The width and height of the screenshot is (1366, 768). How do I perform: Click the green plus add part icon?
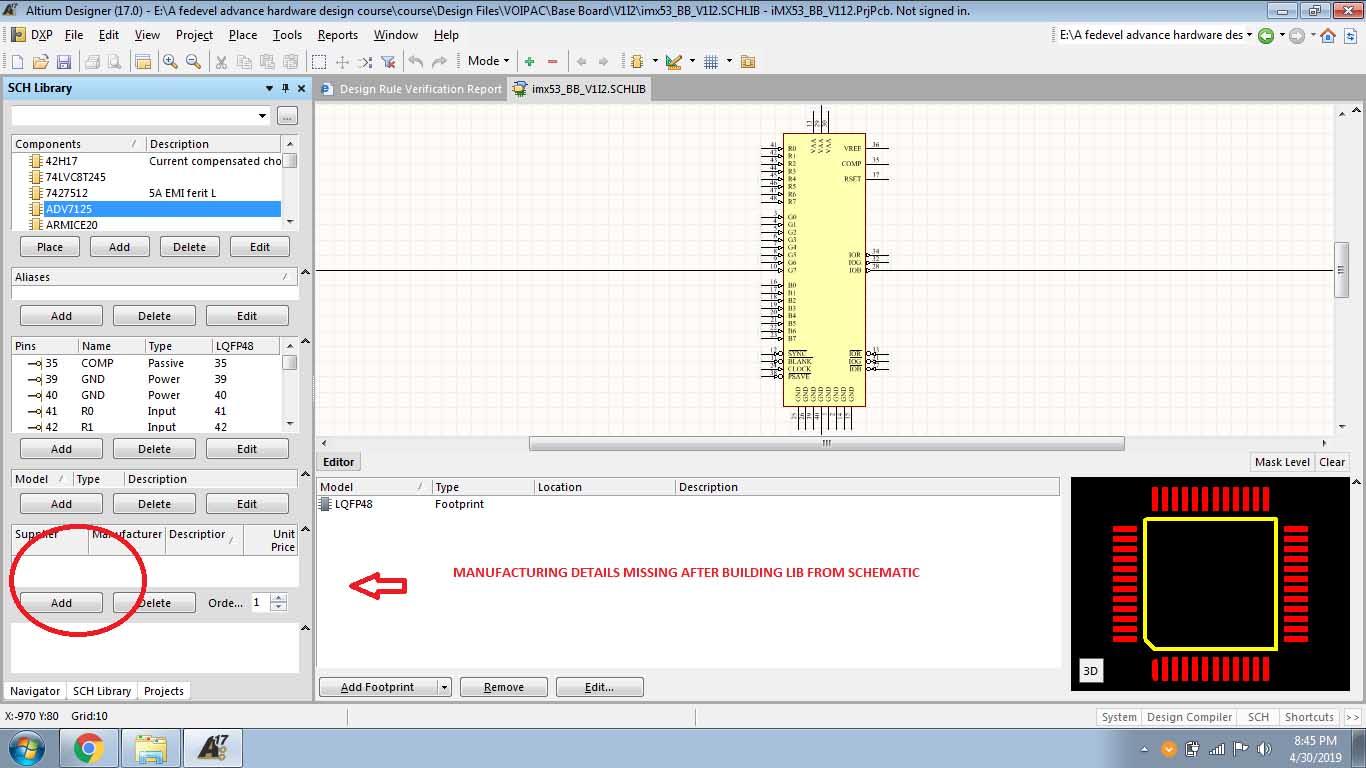point(529,62)
